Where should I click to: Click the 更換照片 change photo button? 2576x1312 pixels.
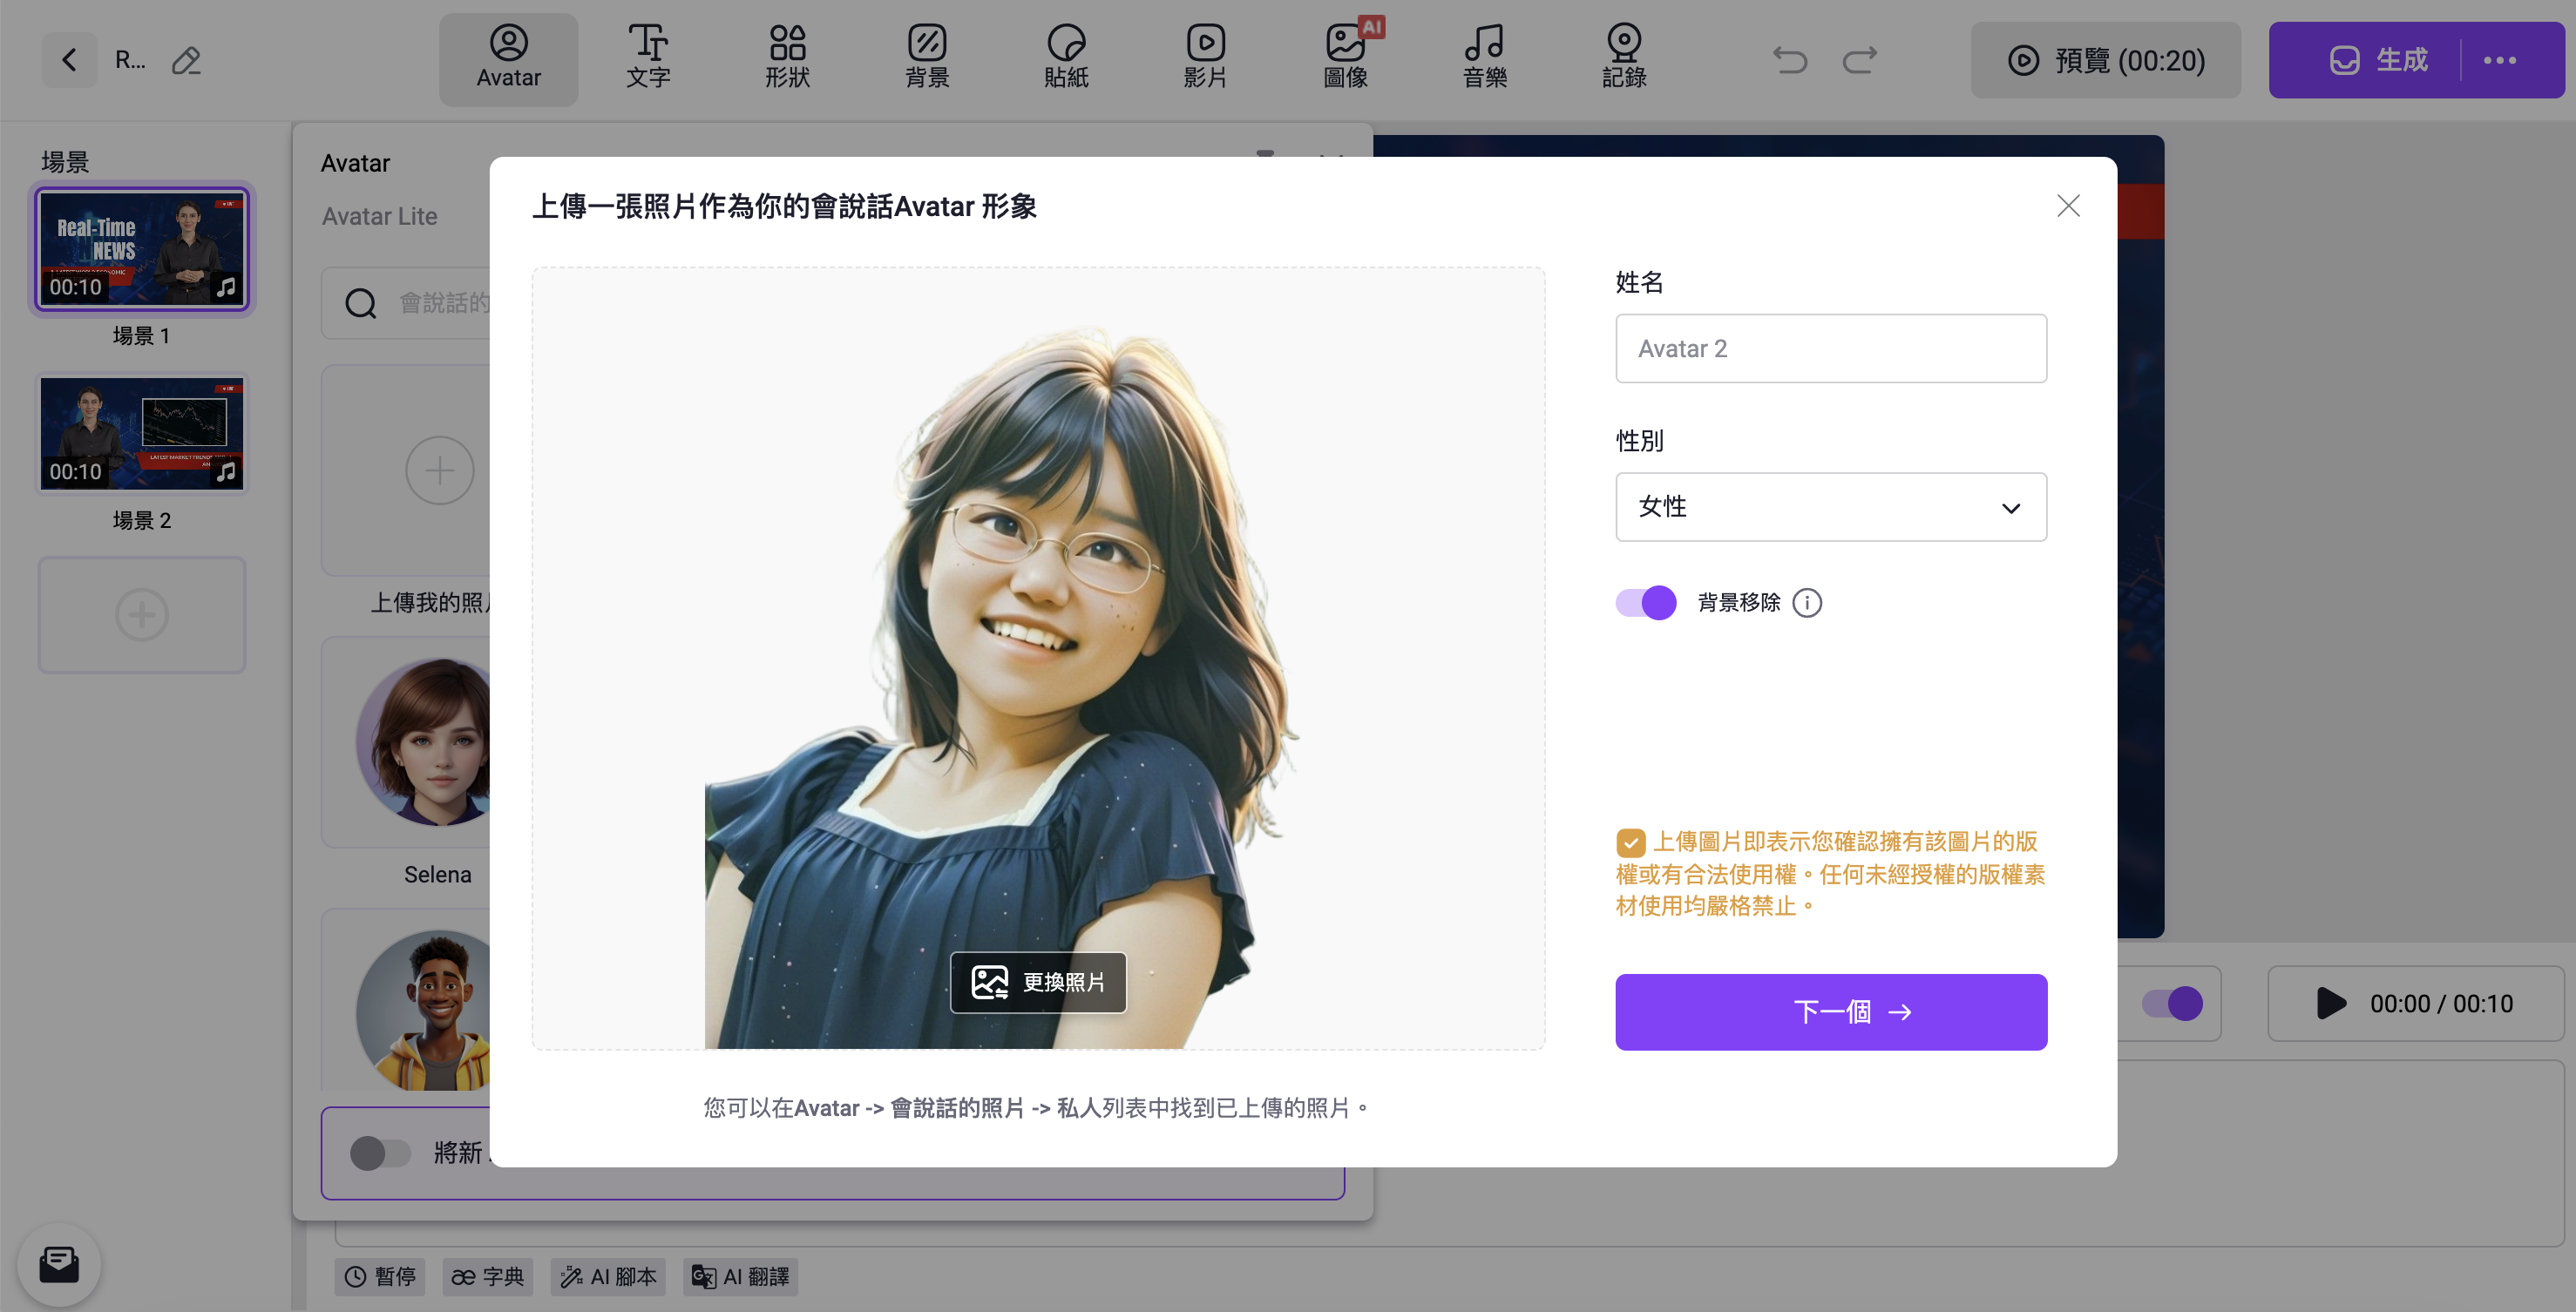click(1038, 982)
